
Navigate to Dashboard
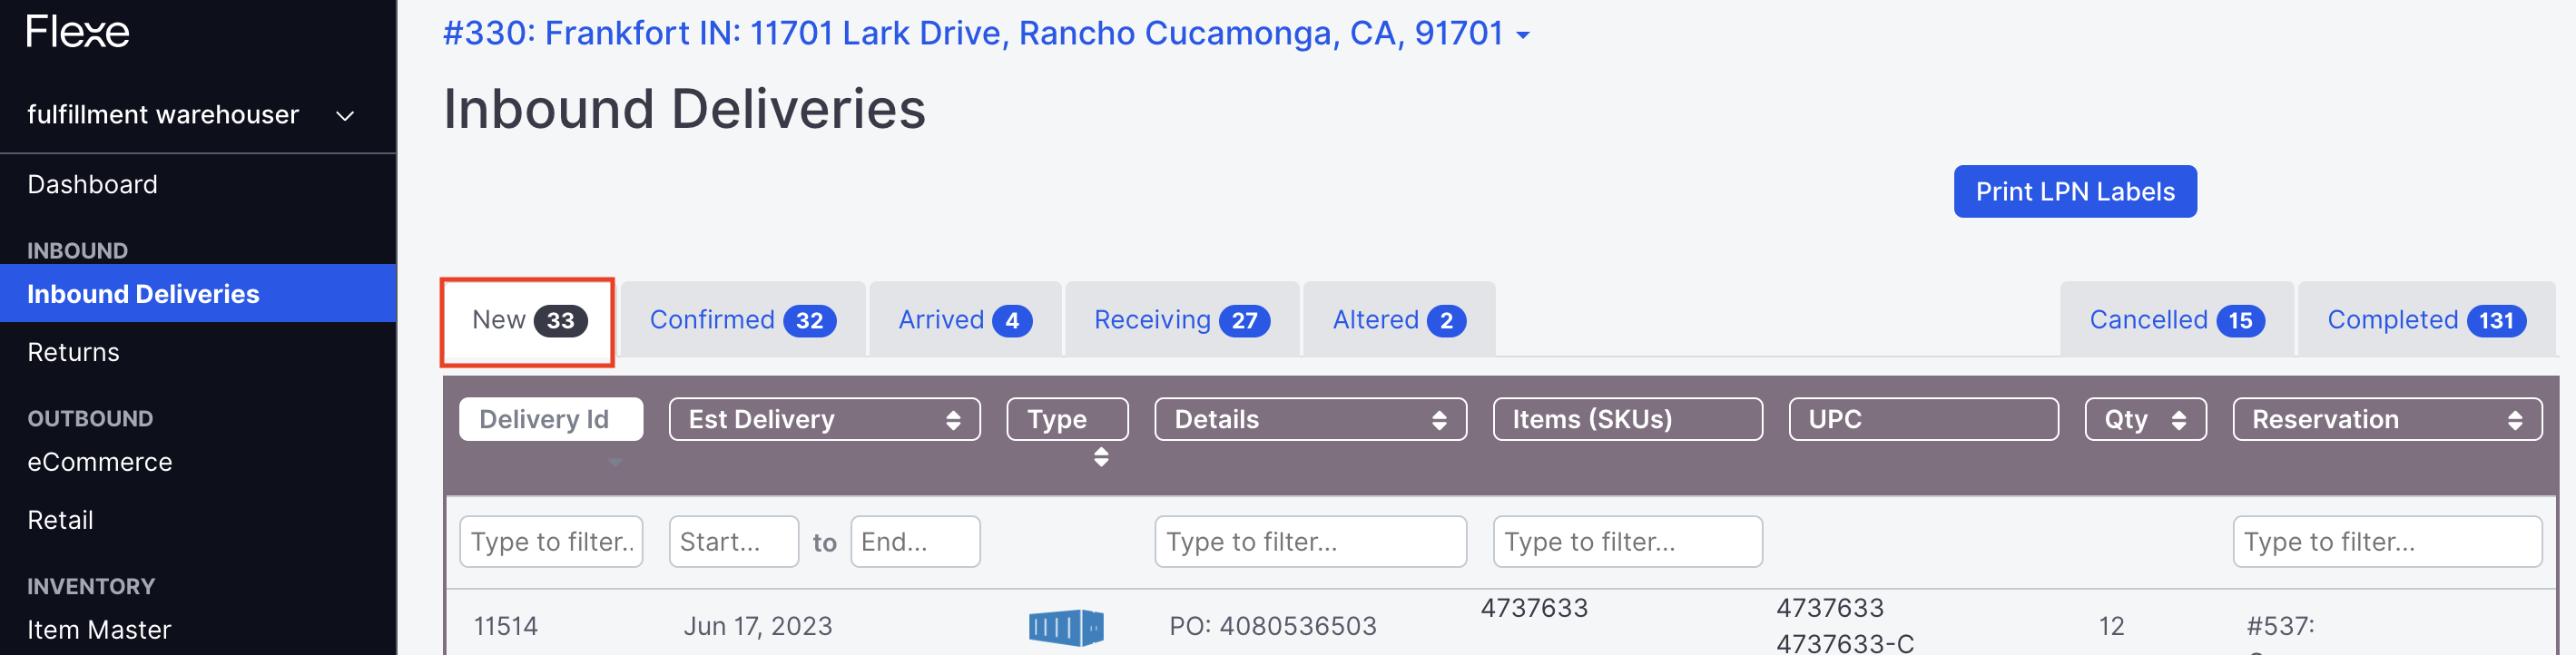pyautogui.click(x=92, y=184)
